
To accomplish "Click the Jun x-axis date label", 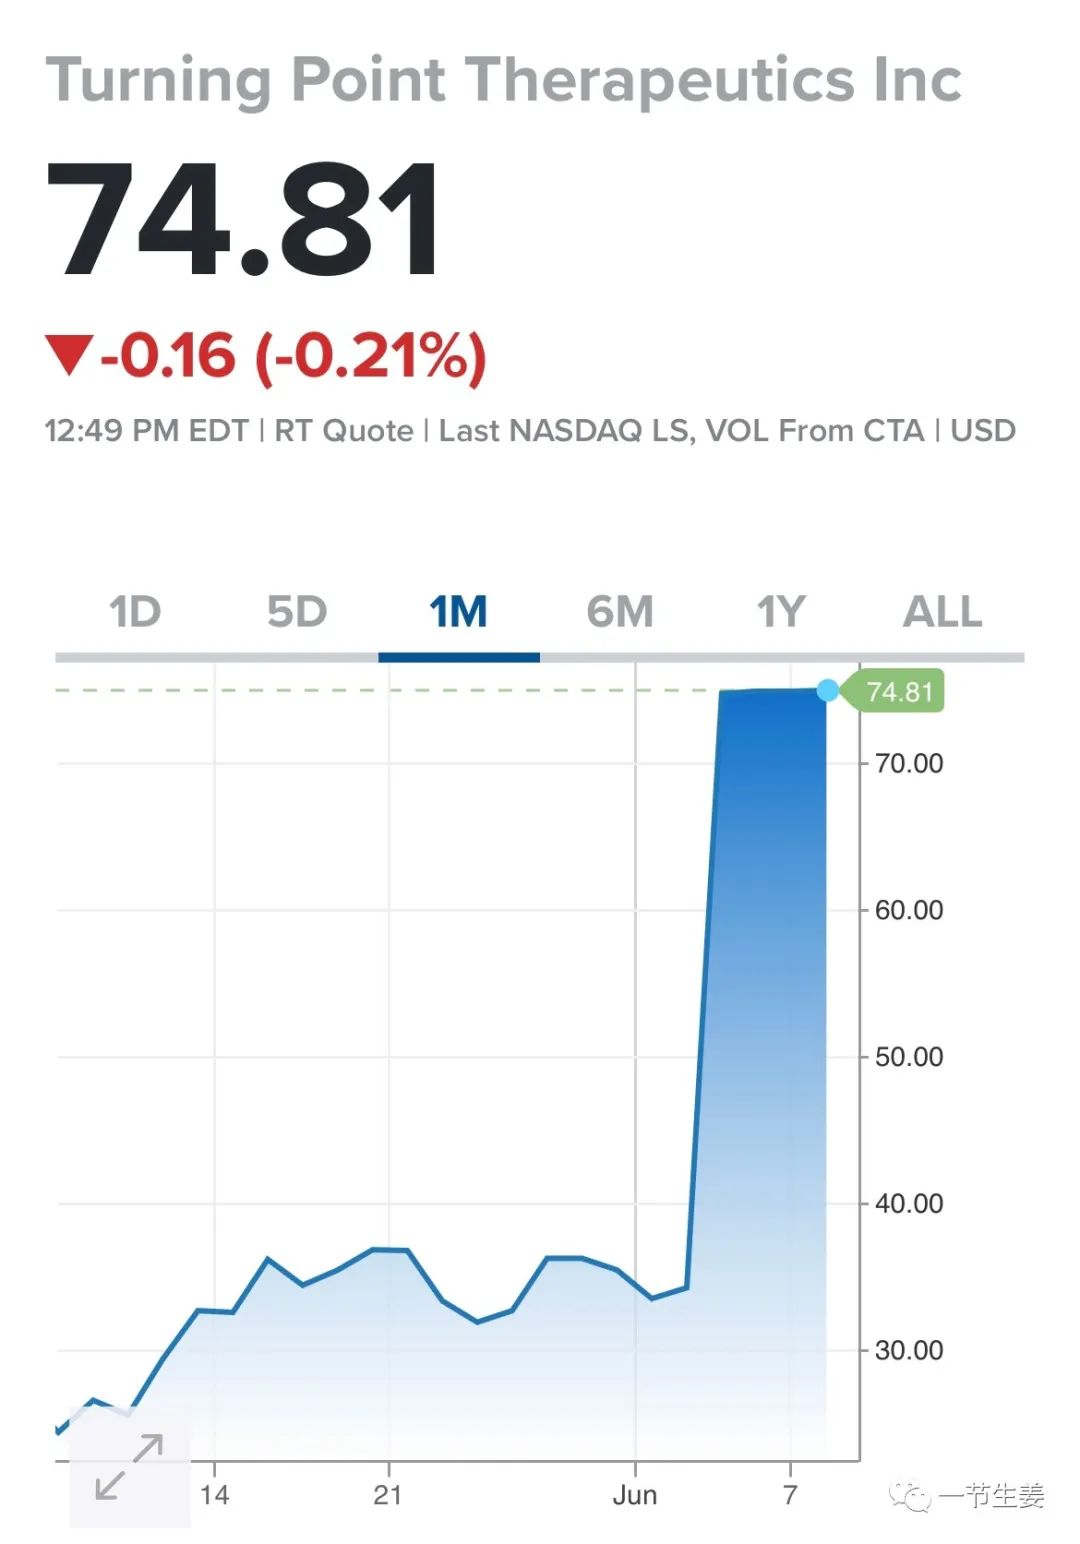I will tap(635, 1496).
